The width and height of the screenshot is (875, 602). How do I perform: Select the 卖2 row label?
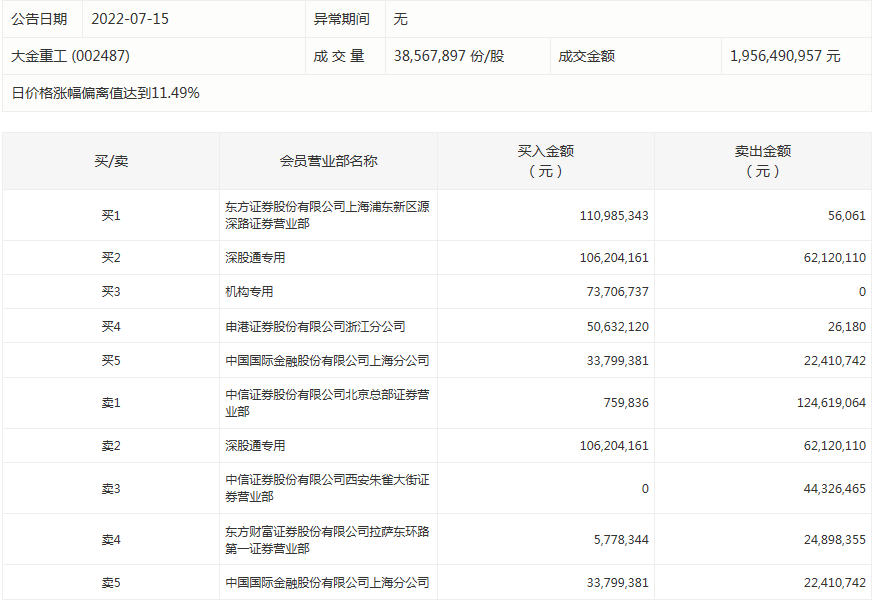click(x=111, y=446)
